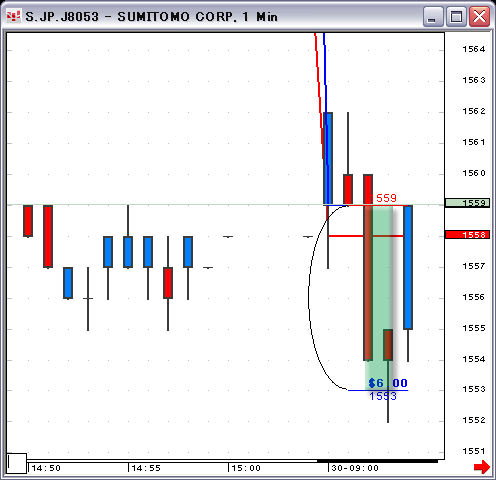Minimize the Sumitomo Corp chart window
Image resolution: width=496 pixels, height=480 pixels.
pyautogui.click(x=433, y=16)
